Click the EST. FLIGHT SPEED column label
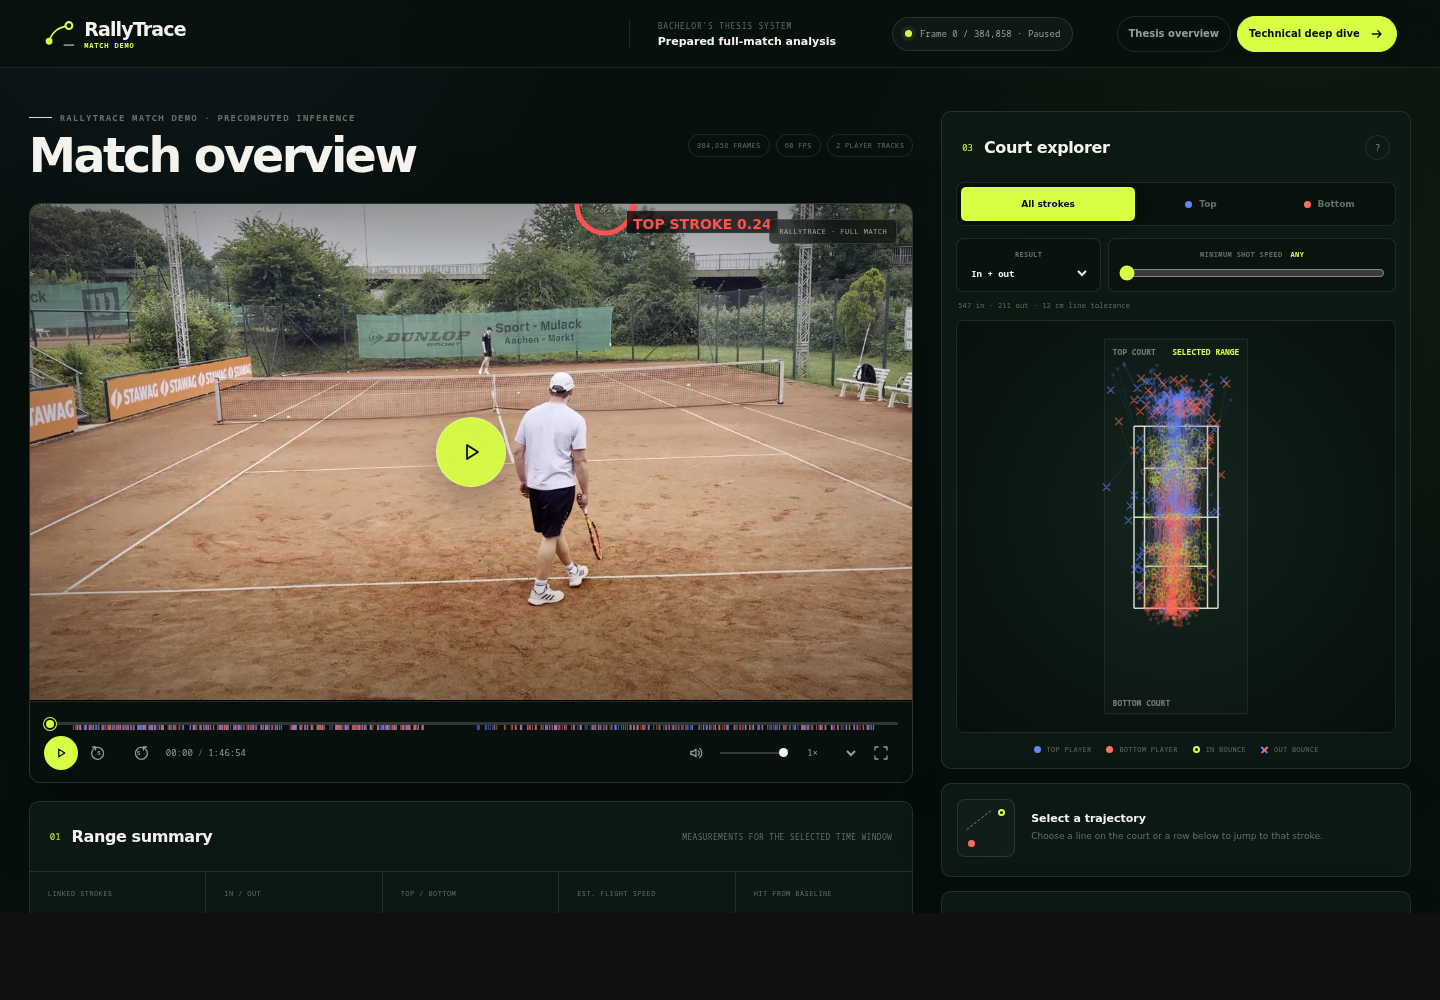The height and width of the screenshot is (1000, 1440). click(616, 894)
